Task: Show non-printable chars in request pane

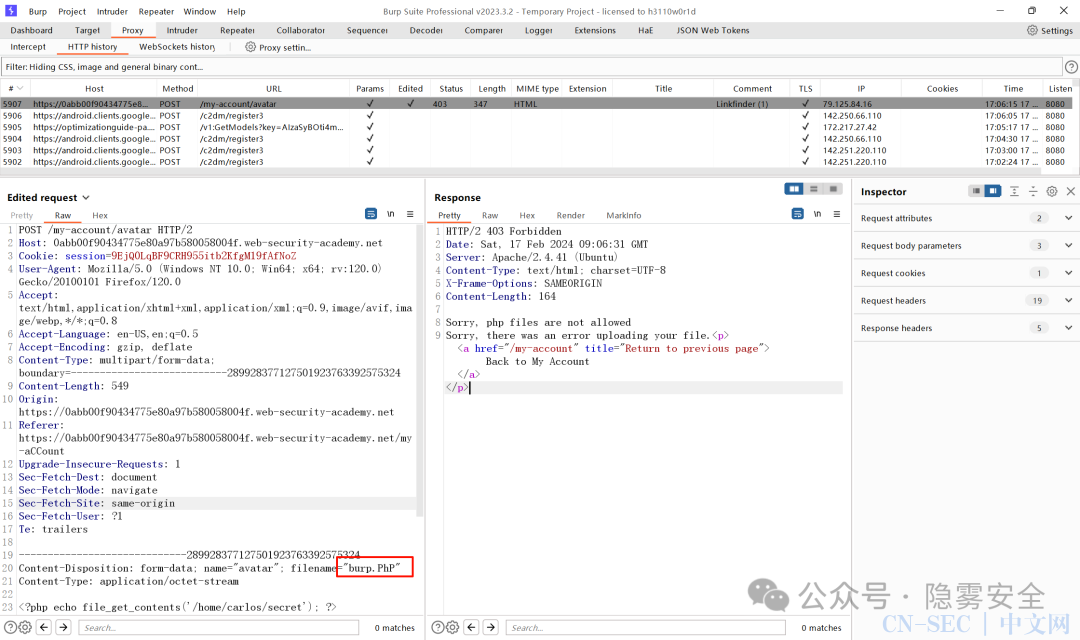Action: click(391, 214)
